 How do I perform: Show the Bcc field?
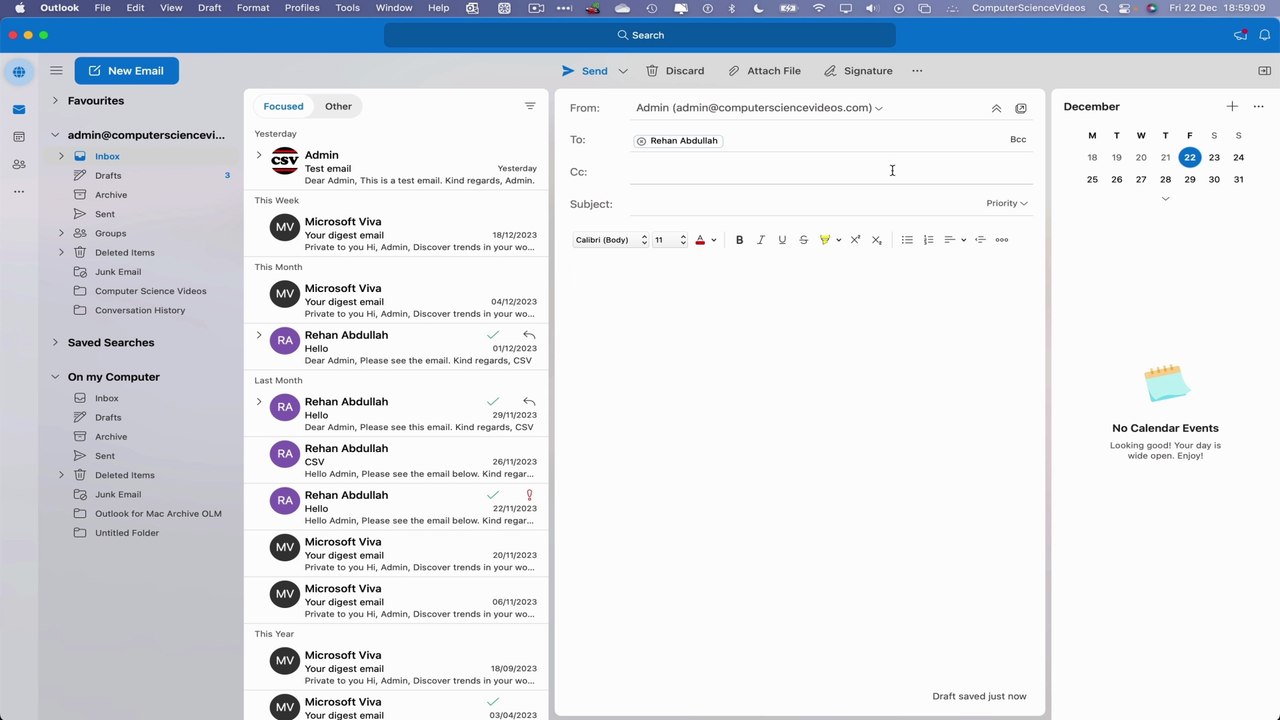pos(1018,140)
